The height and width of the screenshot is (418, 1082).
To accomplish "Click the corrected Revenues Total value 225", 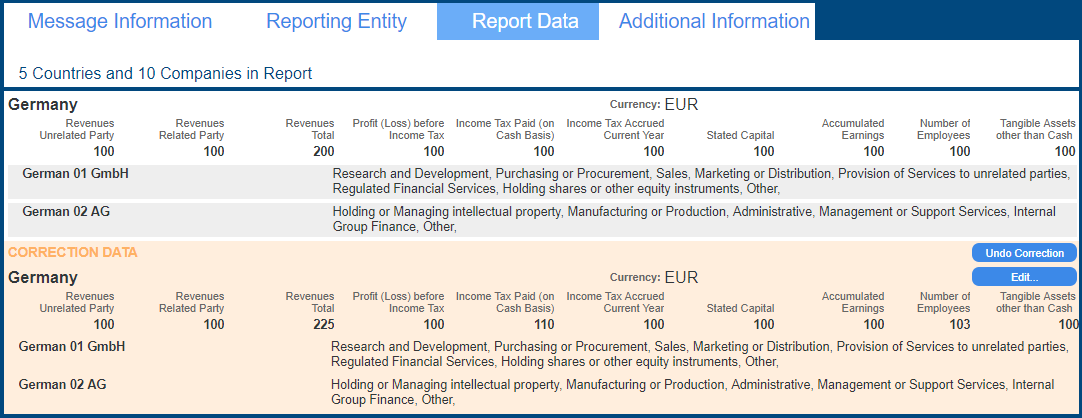I will coord(322,325).
